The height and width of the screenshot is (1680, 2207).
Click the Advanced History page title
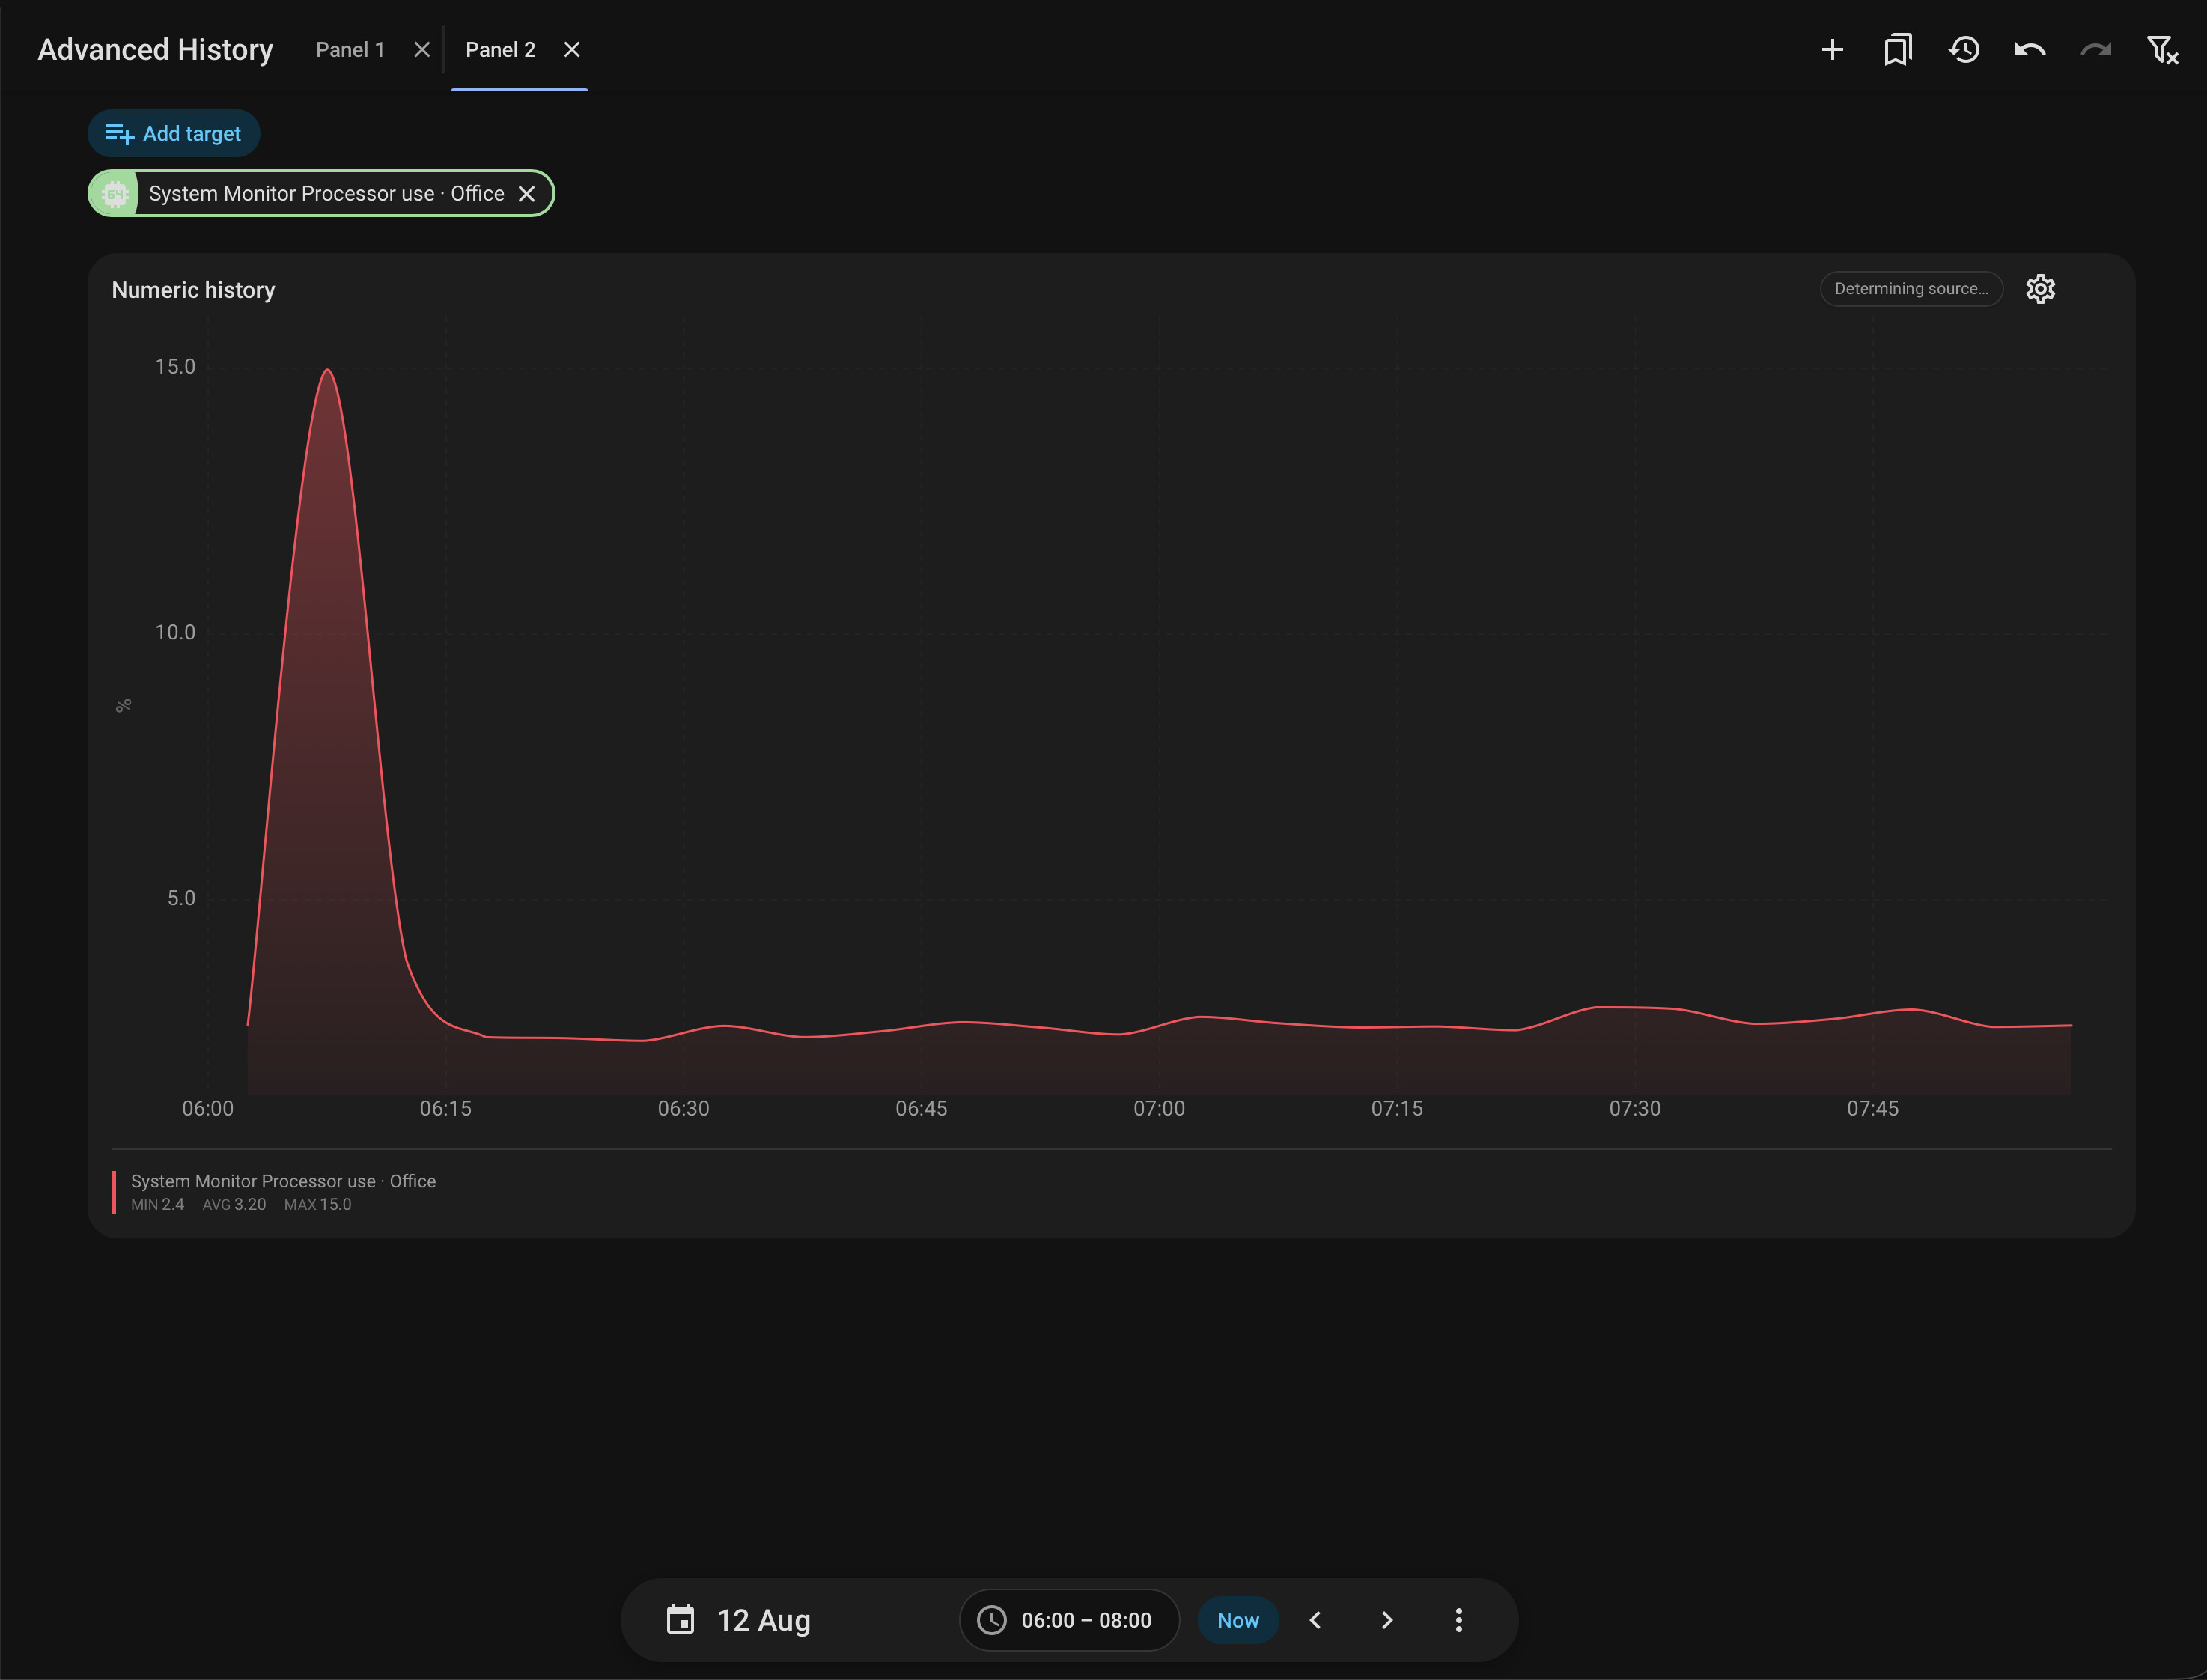click(155, 50)
